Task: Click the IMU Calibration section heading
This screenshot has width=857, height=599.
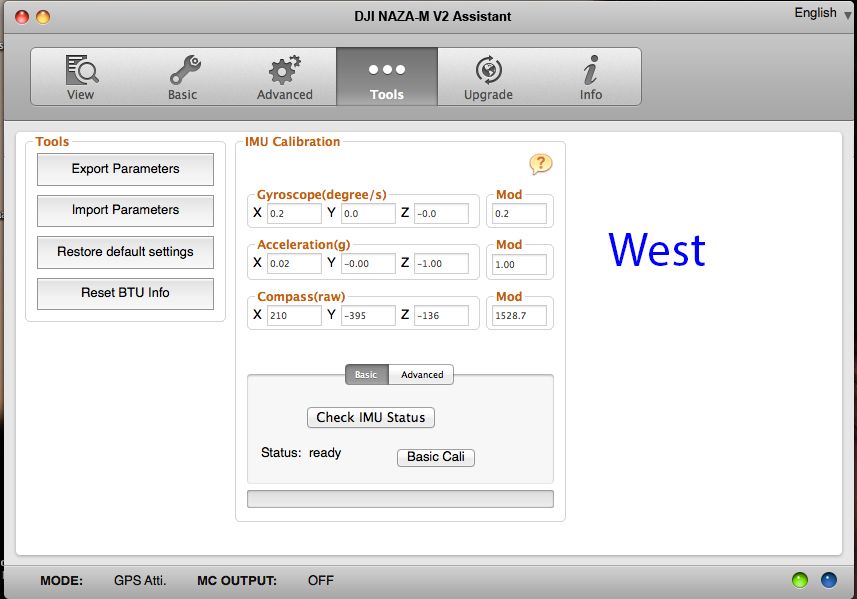Action: click(x=292, y=142)
